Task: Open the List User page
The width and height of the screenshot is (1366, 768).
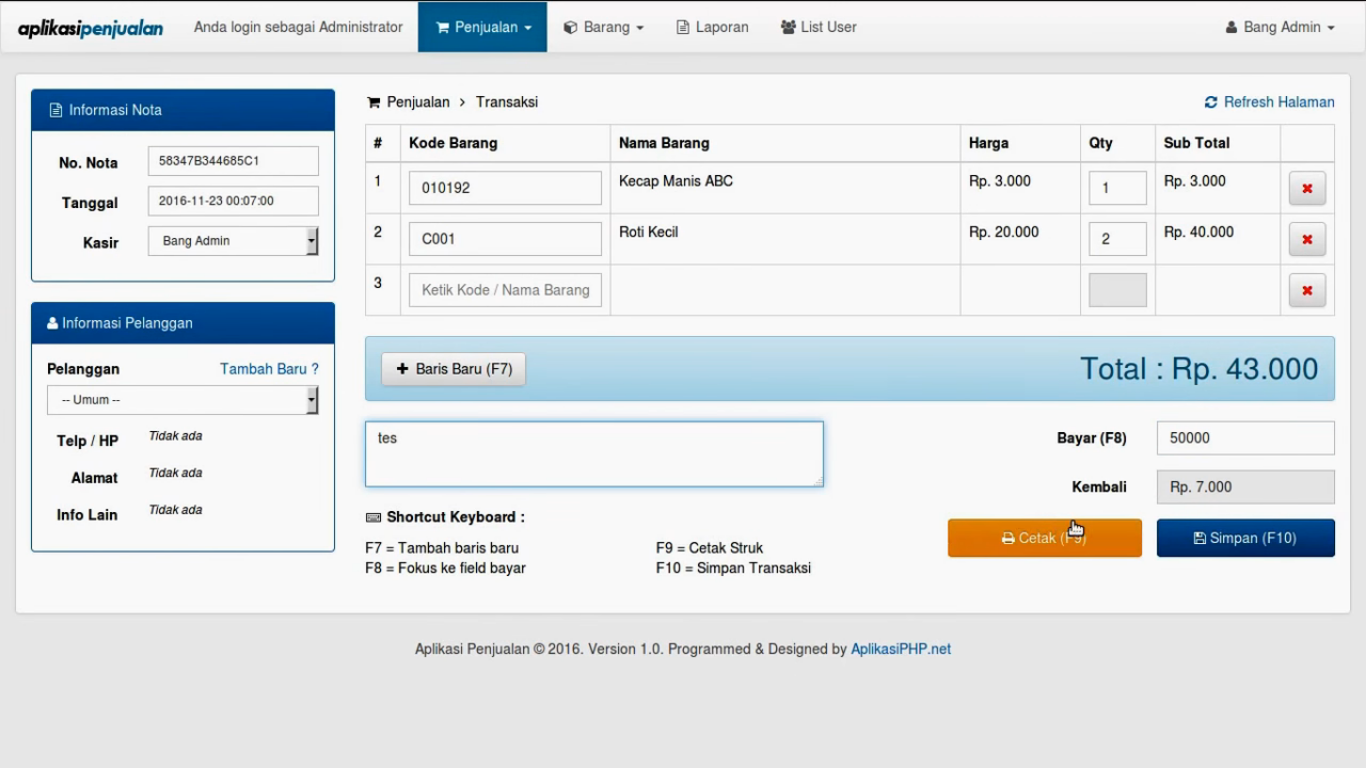Action: coord(818,27)
